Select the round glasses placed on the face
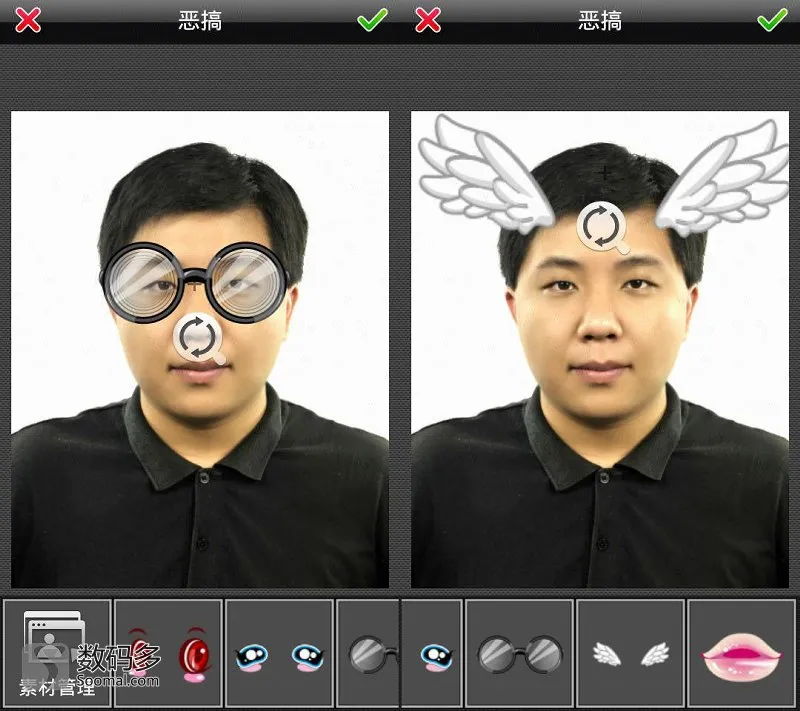The image size is (800, 711). (x=194, y=282)
